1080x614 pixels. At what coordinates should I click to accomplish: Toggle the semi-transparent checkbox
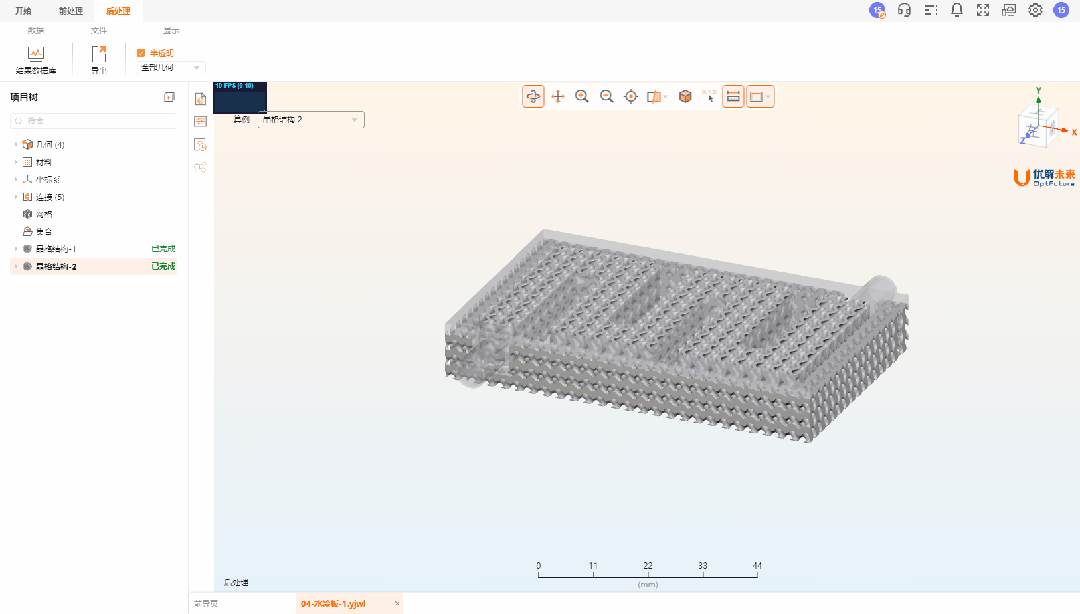[x=141, y=53]
